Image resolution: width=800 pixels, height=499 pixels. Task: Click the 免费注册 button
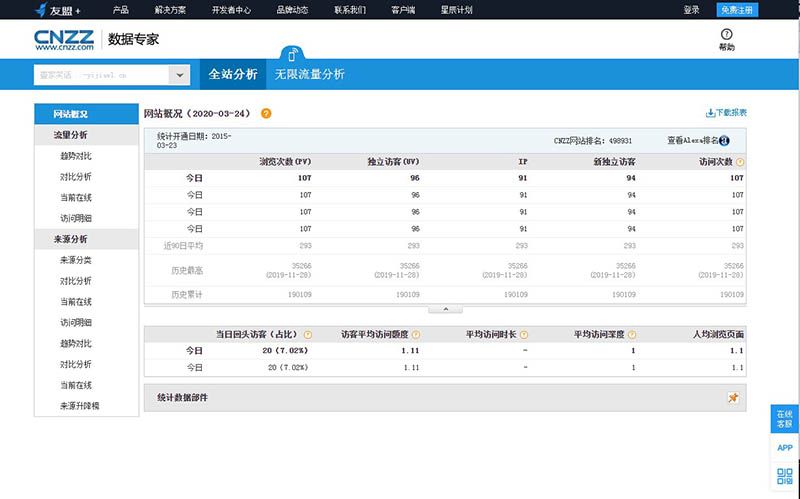tap(737, 10)
